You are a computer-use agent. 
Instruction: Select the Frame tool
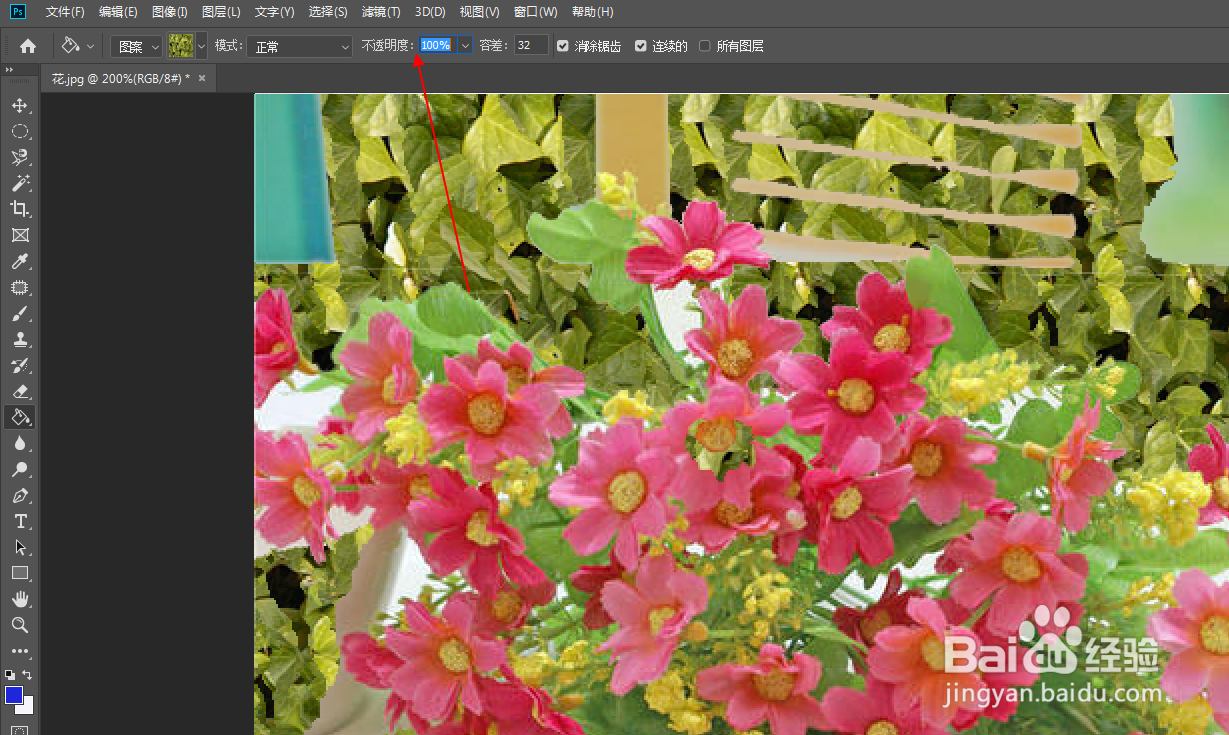(x=20, y=235)
